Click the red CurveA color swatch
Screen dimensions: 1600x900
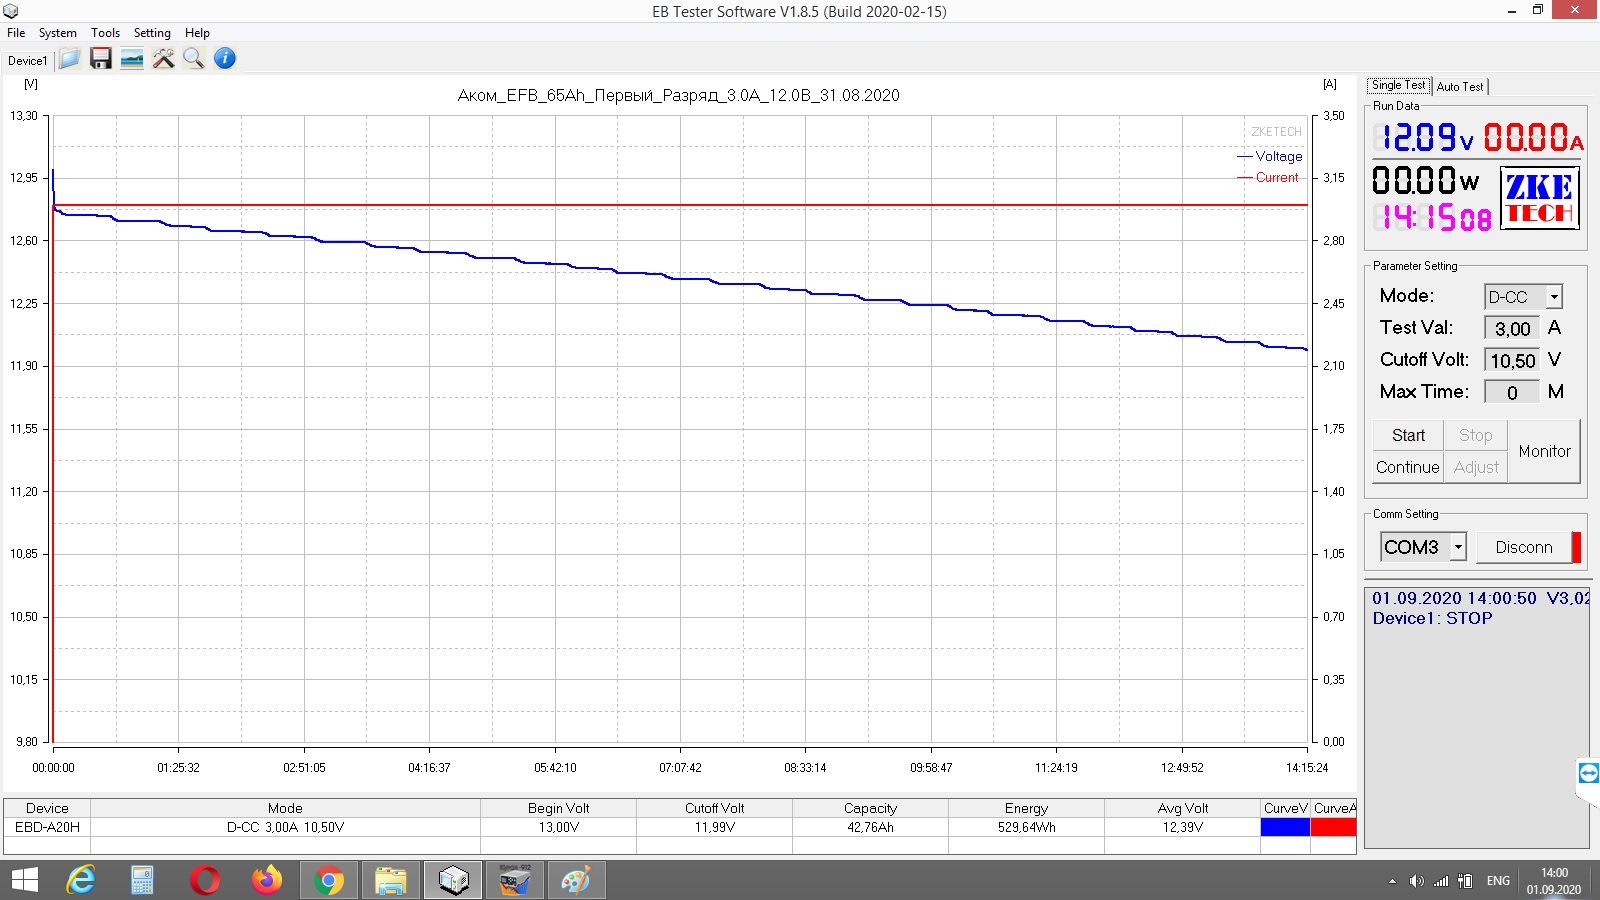[1333, 827]
